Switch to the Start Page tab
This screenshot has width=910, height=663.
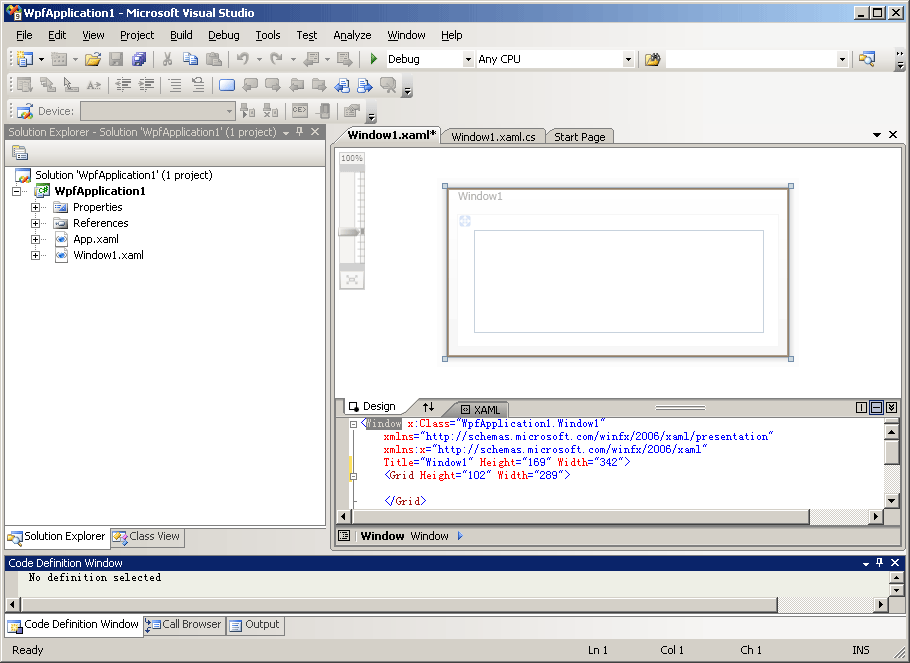(x=579, y=136)
